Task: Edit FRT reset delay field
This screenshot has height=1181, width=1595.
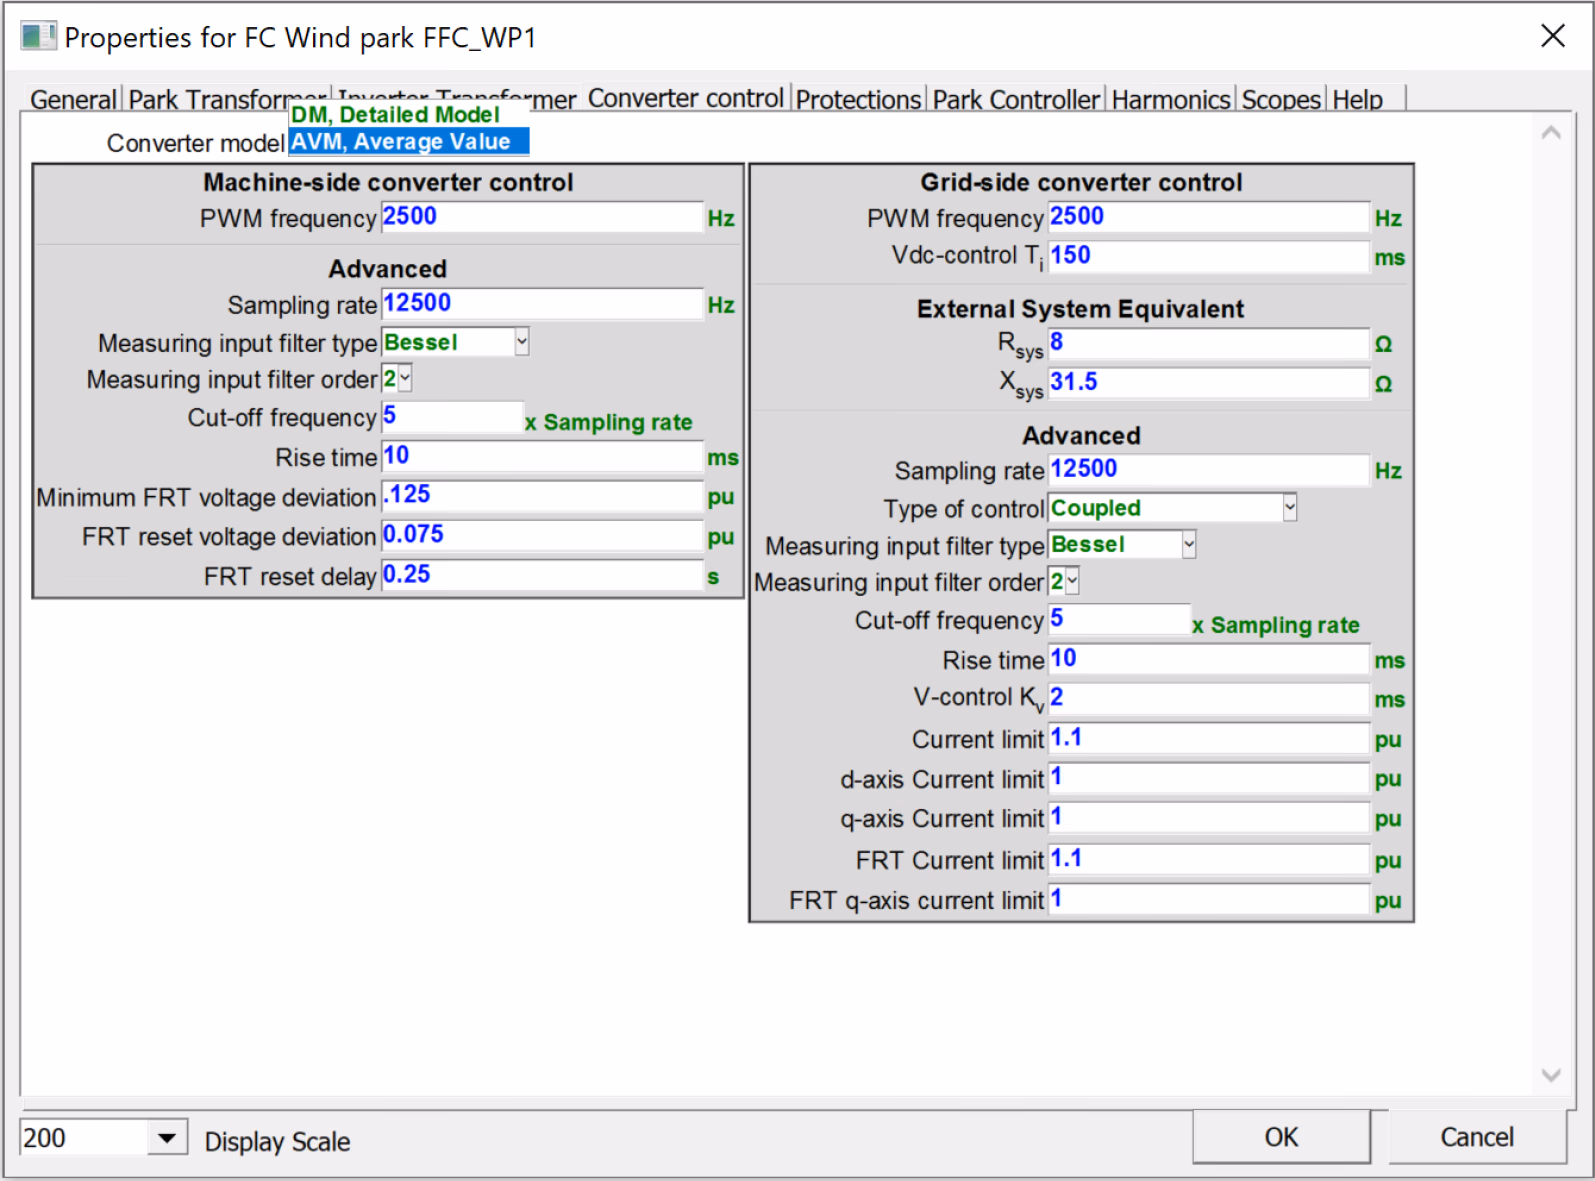Action: point(542,576)
